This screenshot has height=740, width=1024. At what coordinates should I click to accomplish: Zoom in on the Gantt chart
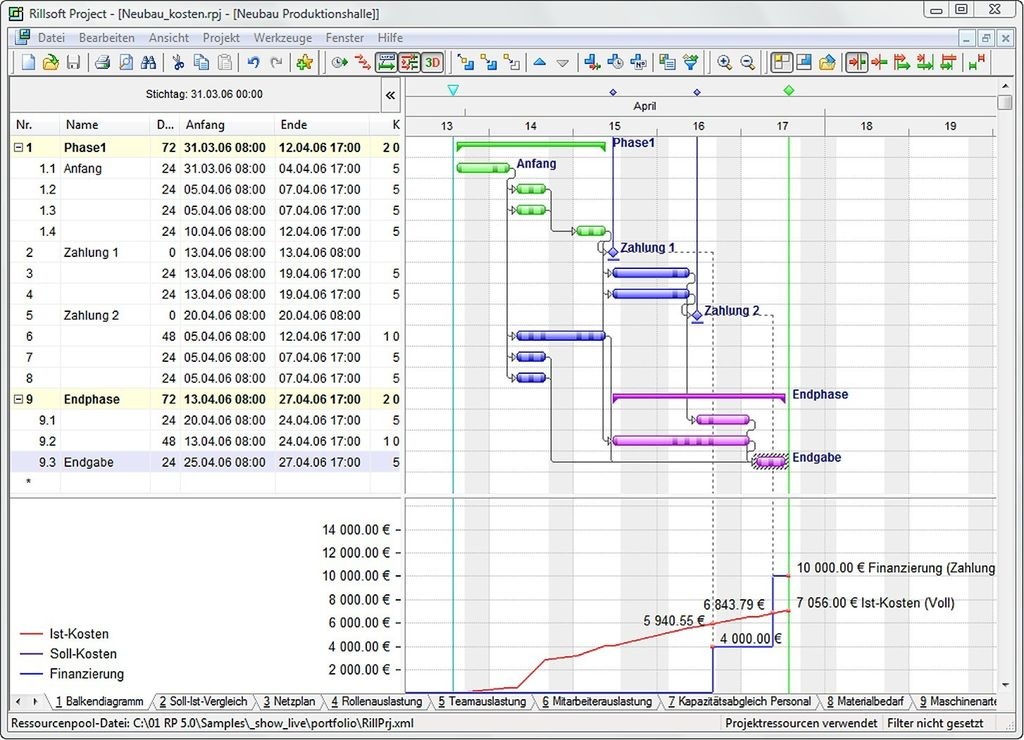pos(723,61)
